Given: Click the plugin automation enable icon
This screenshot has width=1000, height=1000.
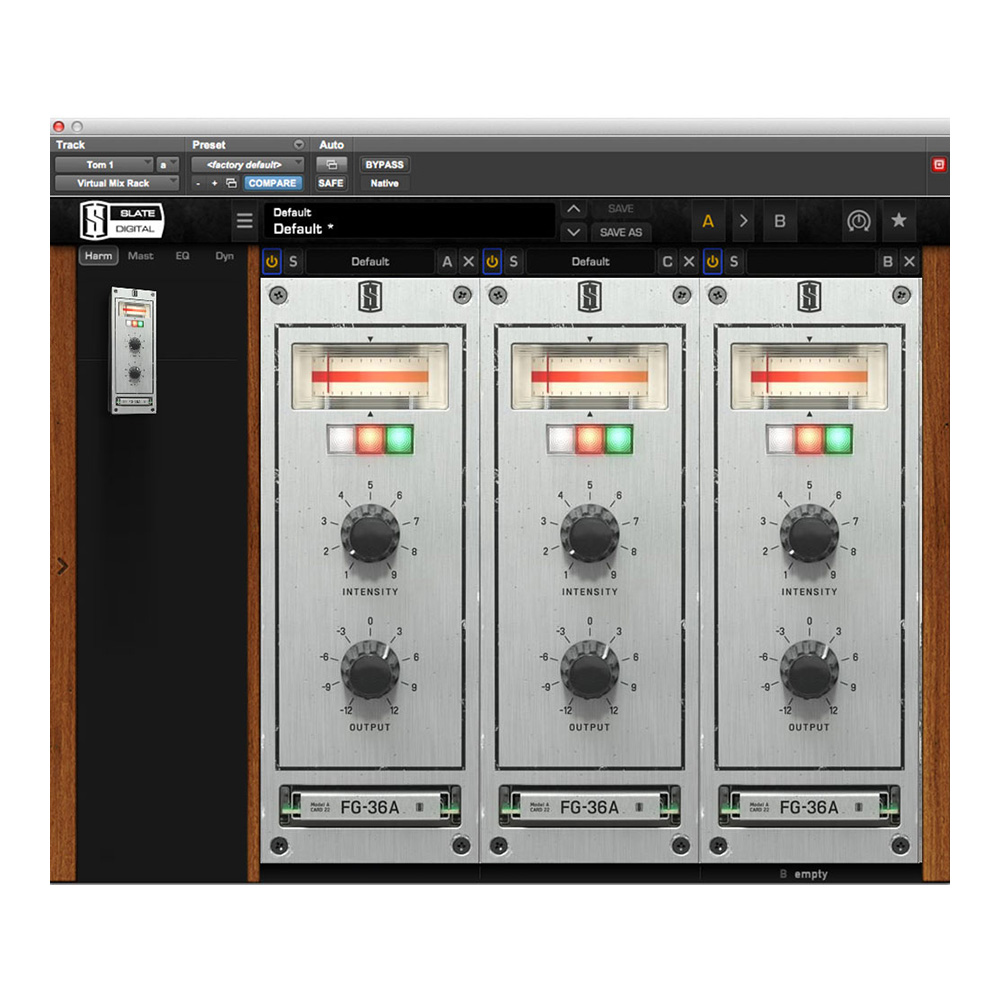Looking at the screenshot, I should (x=332, y=165).
